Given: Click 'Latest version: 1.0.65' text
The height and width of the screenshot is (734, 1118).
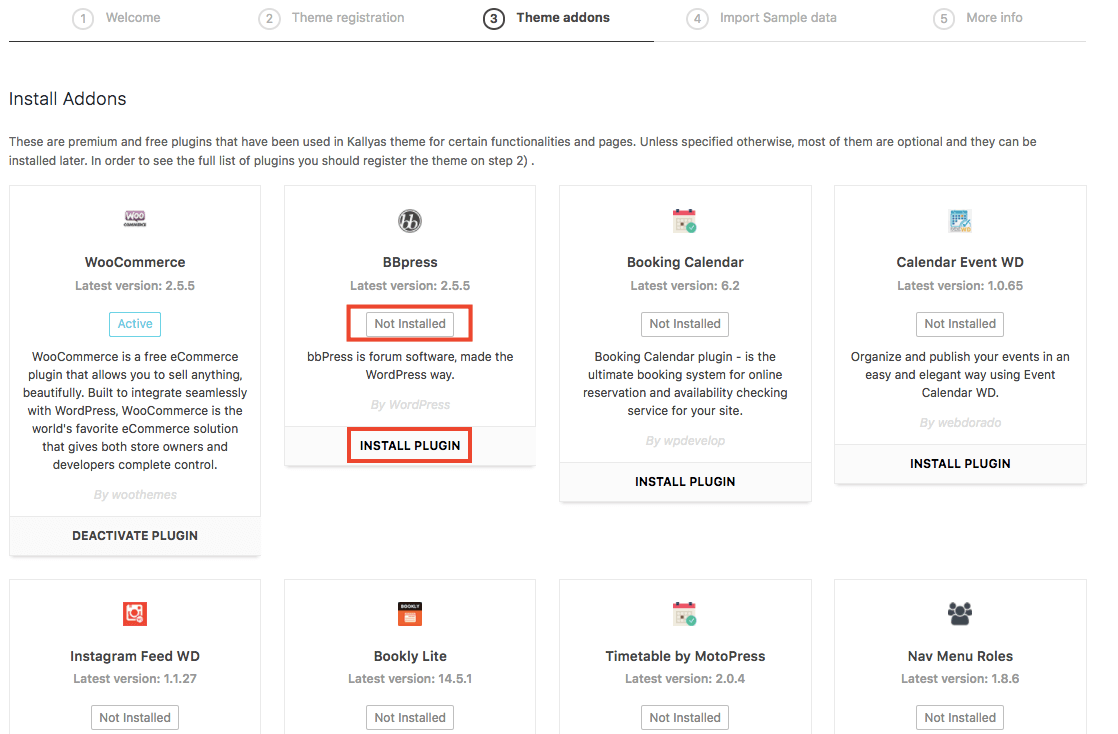Looking at the screenshot, I should tap(960, 286).
